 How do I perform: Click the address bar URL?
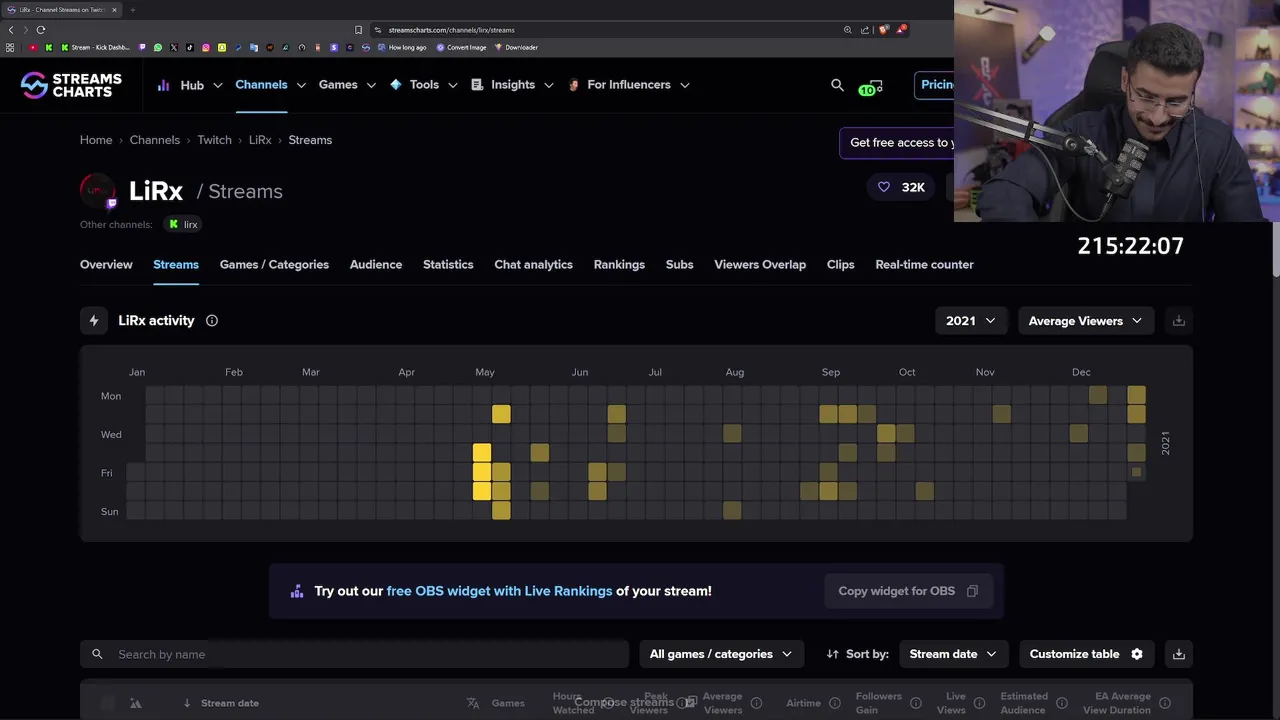pyautogui.click(x=451, y=30)
